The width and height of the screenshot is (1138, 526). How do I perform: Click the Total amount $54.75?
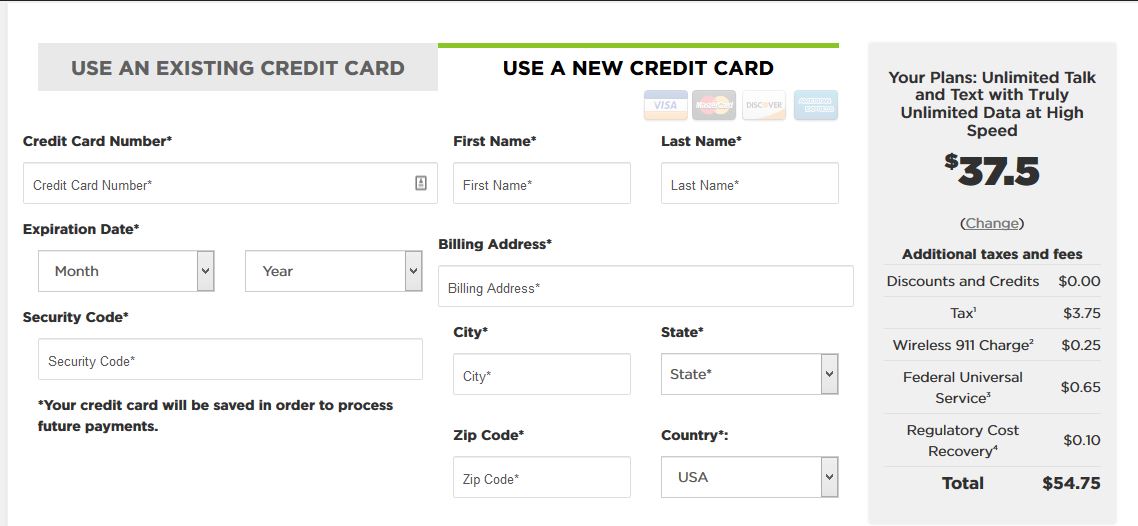pos(1071,483)
